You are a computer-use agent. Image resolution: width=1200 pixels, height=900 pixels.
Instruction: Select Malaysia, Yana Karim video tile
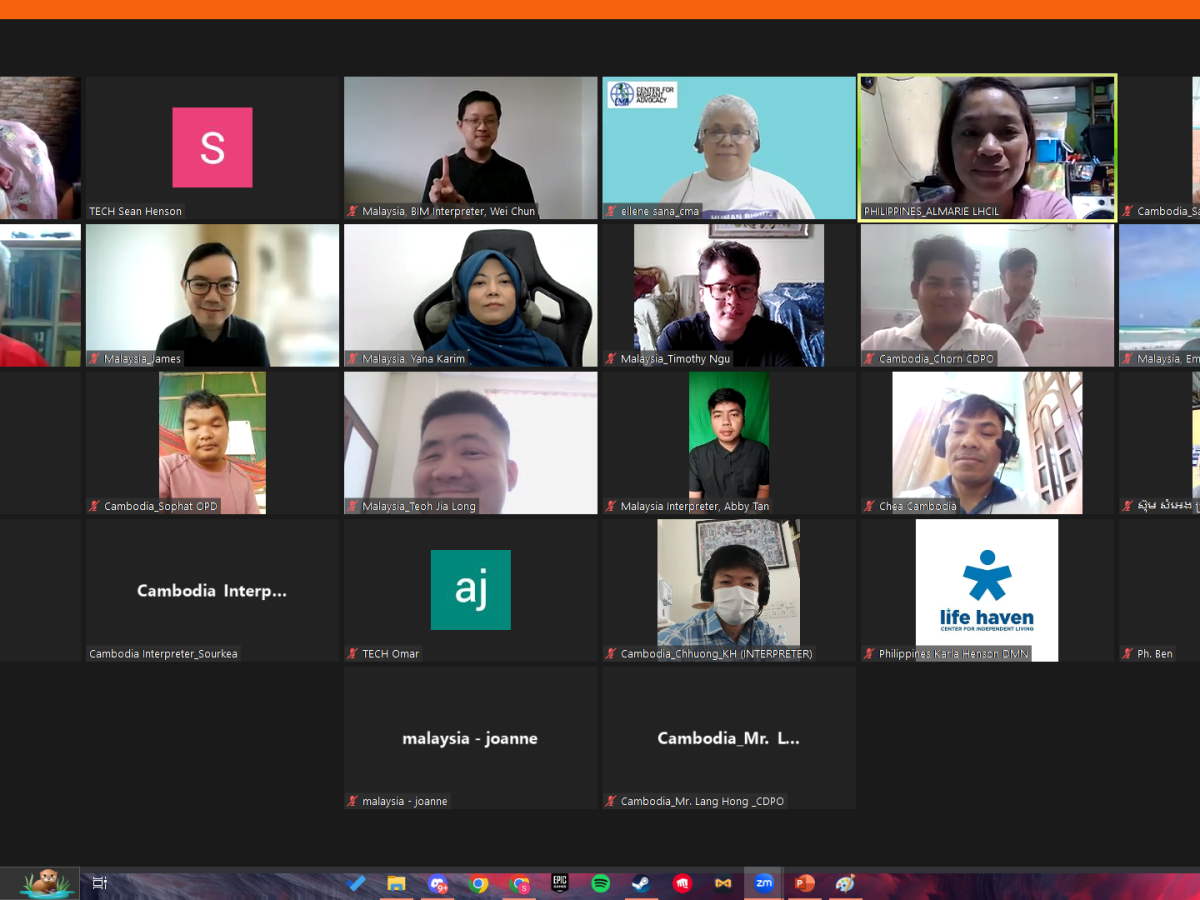click(470, 295)
